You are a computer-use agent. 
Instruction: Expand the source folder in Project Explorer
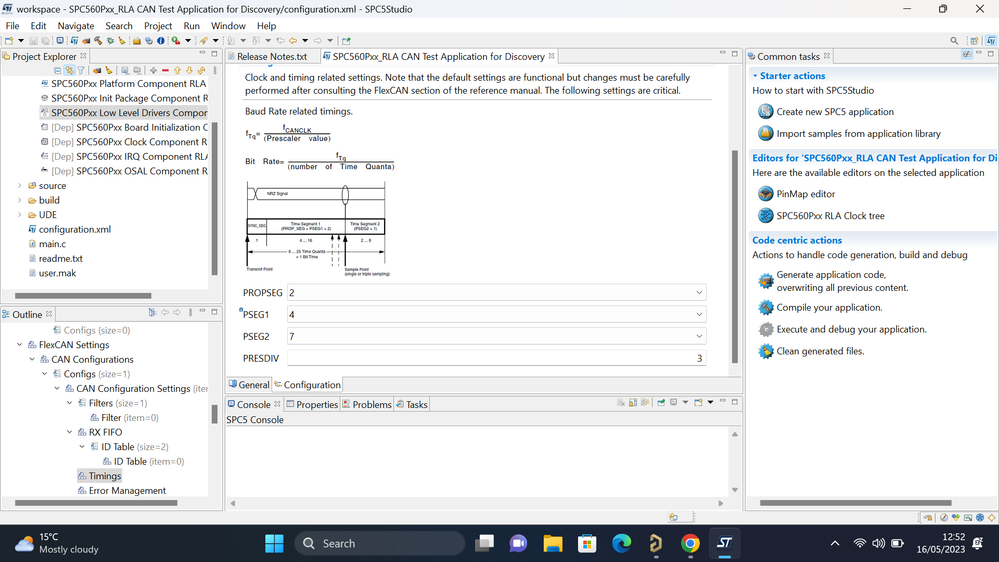tap(20, 185)
